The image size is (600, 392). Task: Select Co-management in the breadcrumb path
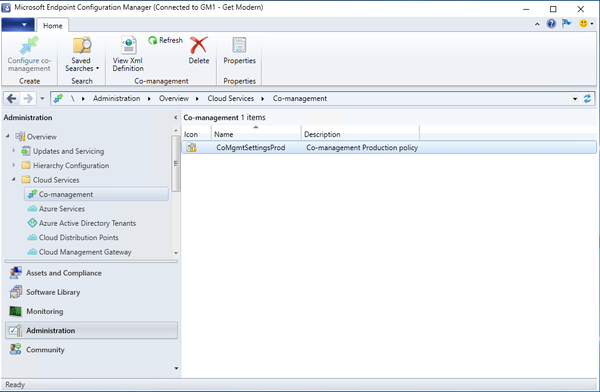pyautogui.click(x=300, y=98)
